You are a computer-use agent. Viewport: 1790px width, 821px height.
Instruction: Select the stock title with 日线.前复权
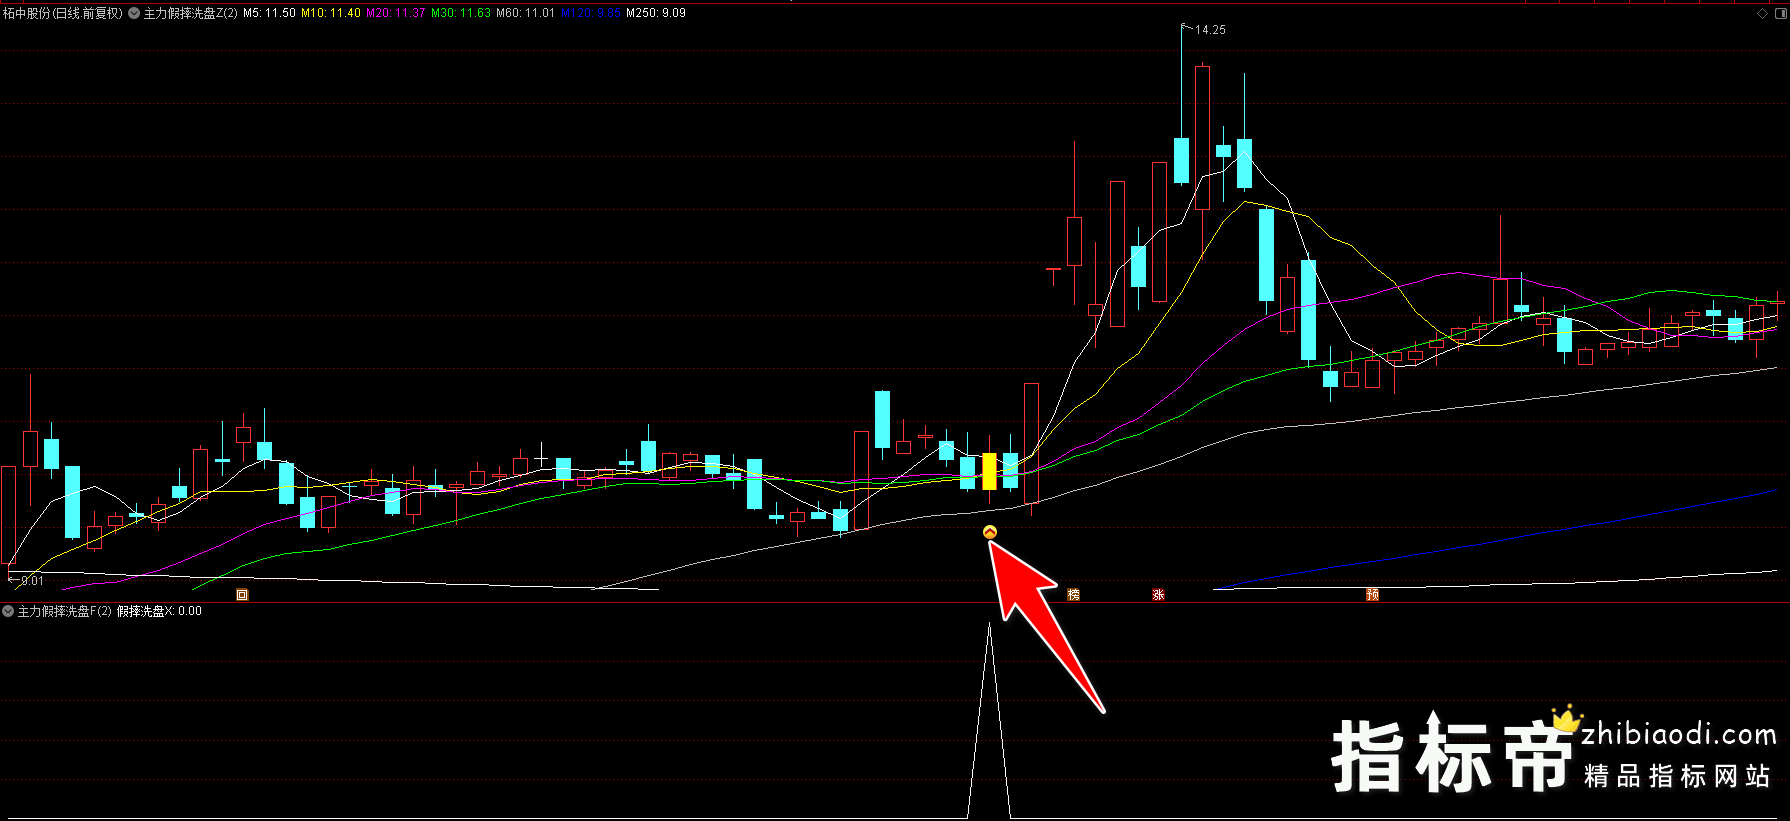click(63, 13)
